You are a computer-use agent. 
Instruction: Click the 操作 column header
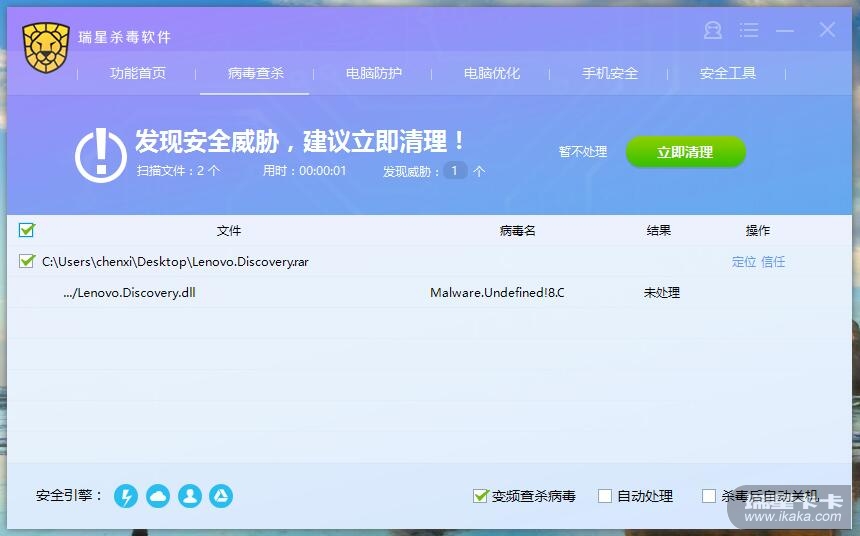coord(757,231)
